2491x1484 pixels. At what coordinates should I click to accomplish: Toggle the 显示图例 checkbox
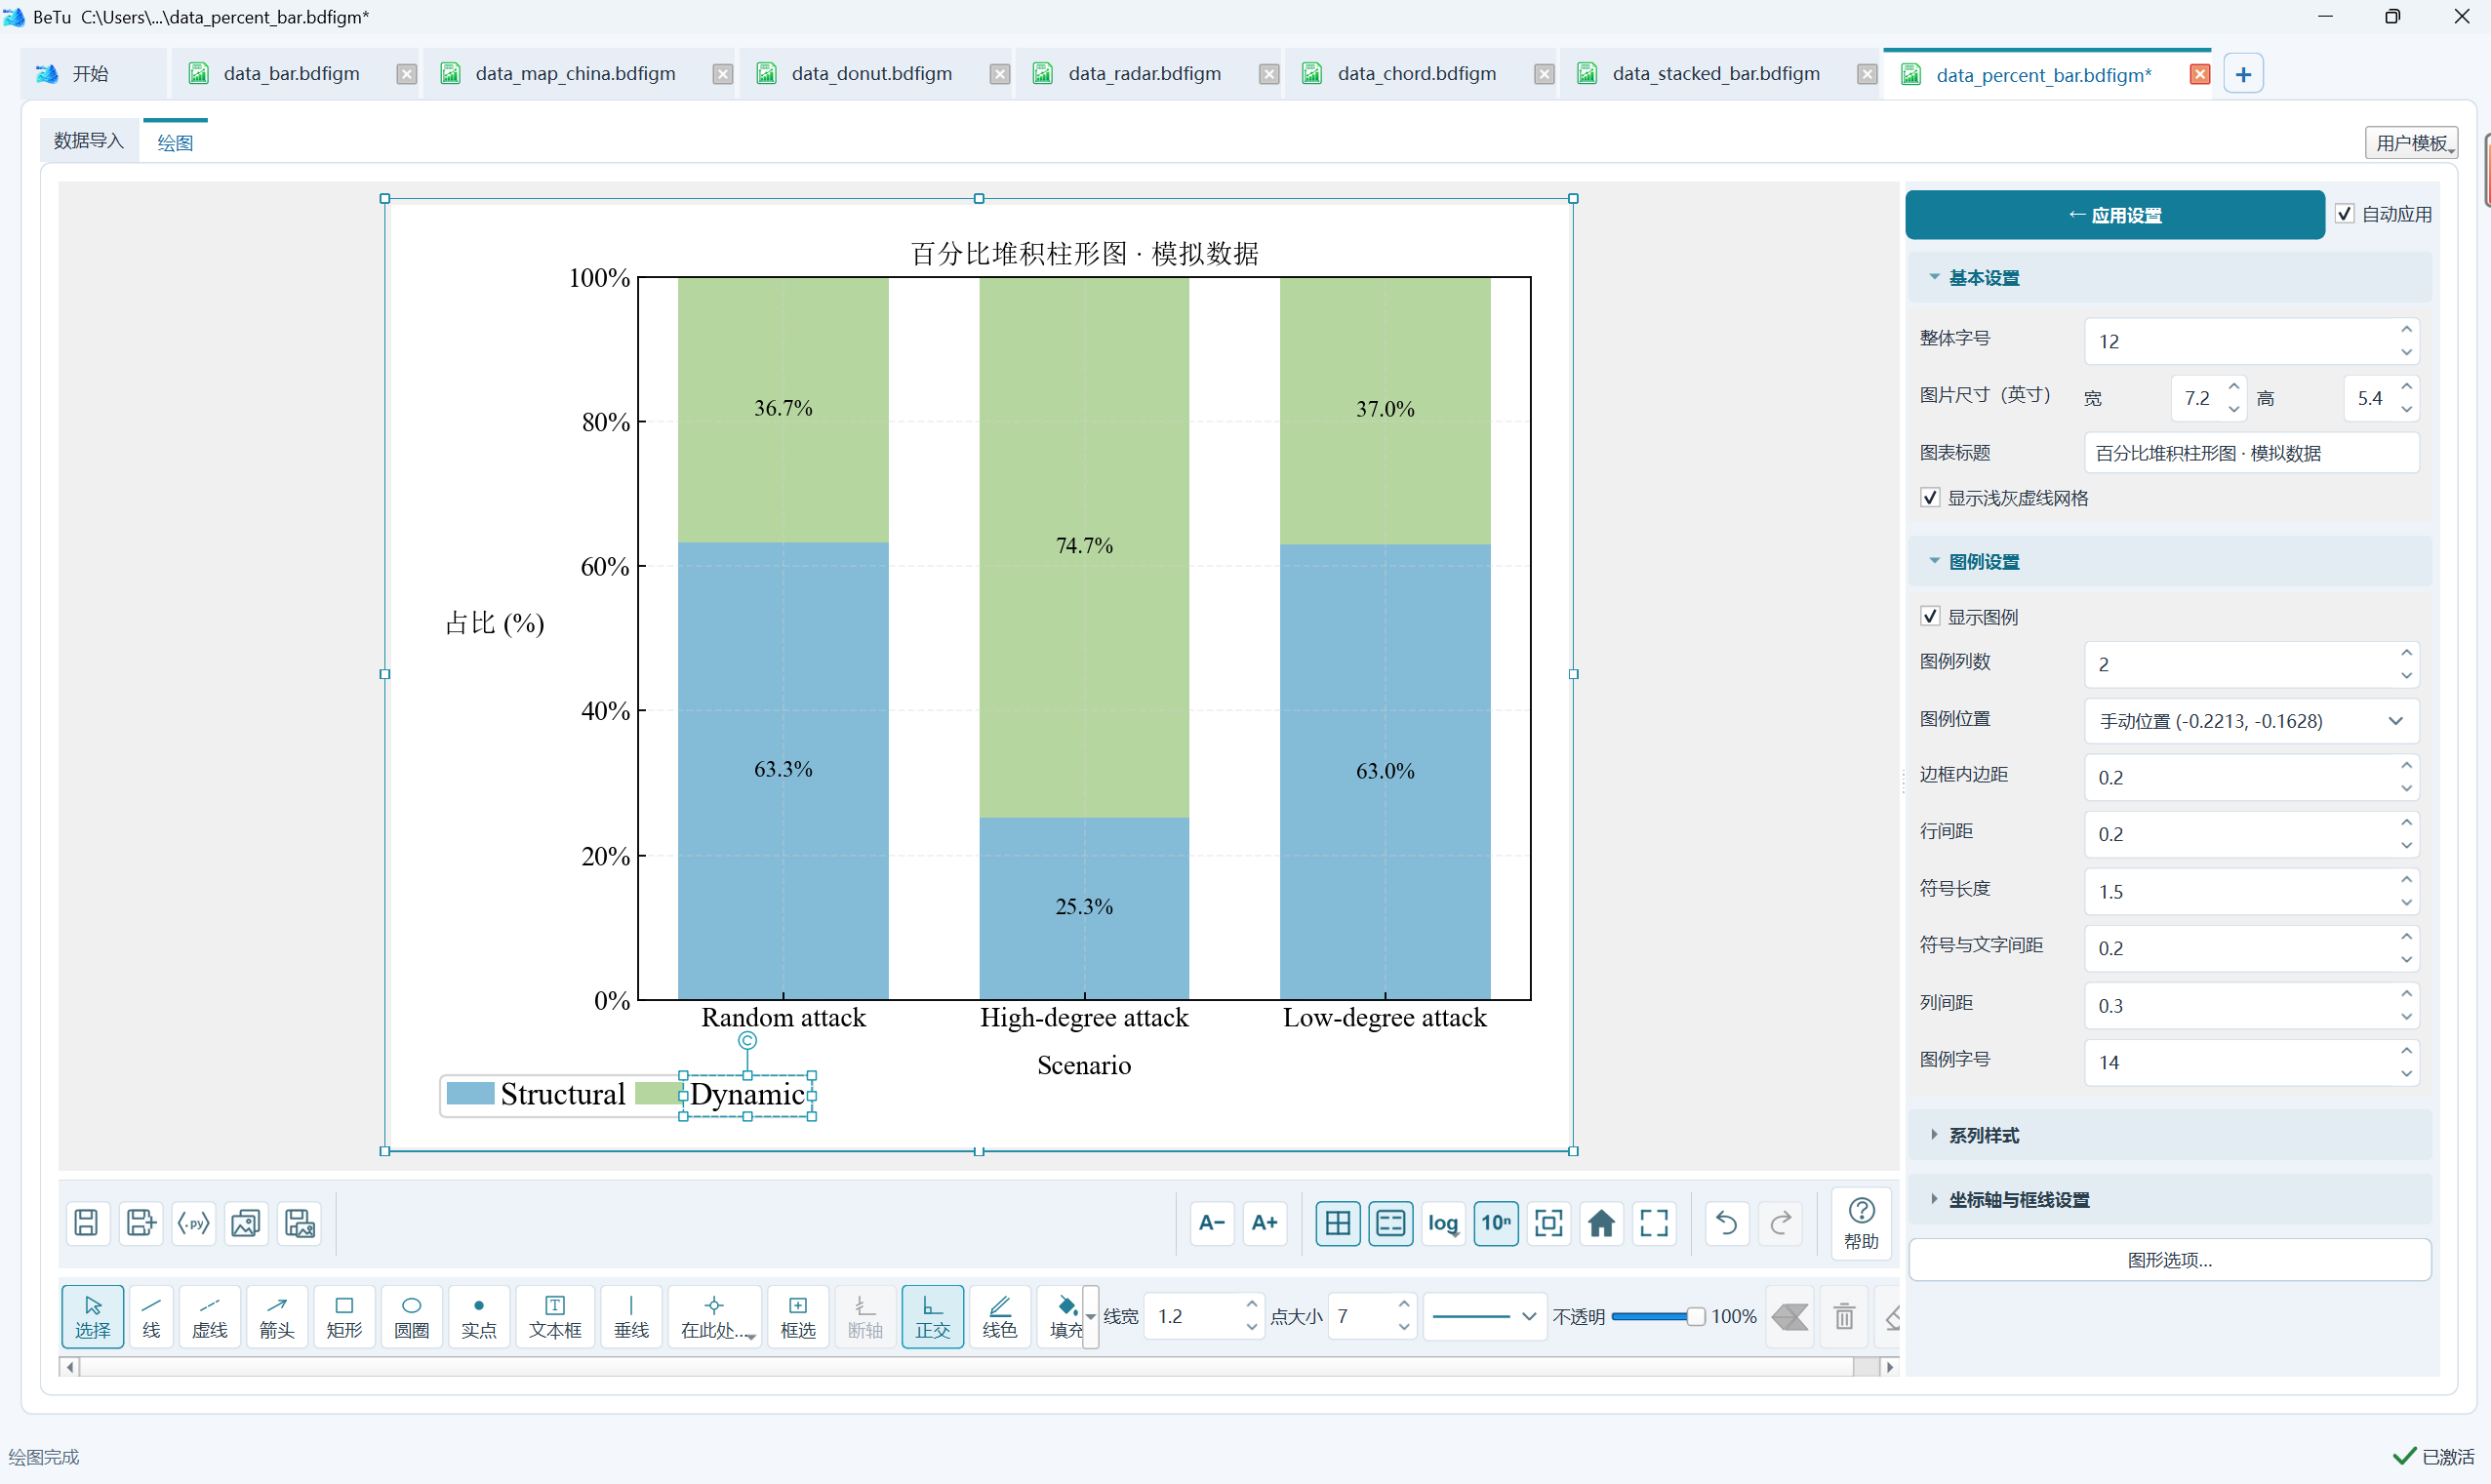click(x=1930, y=616)
